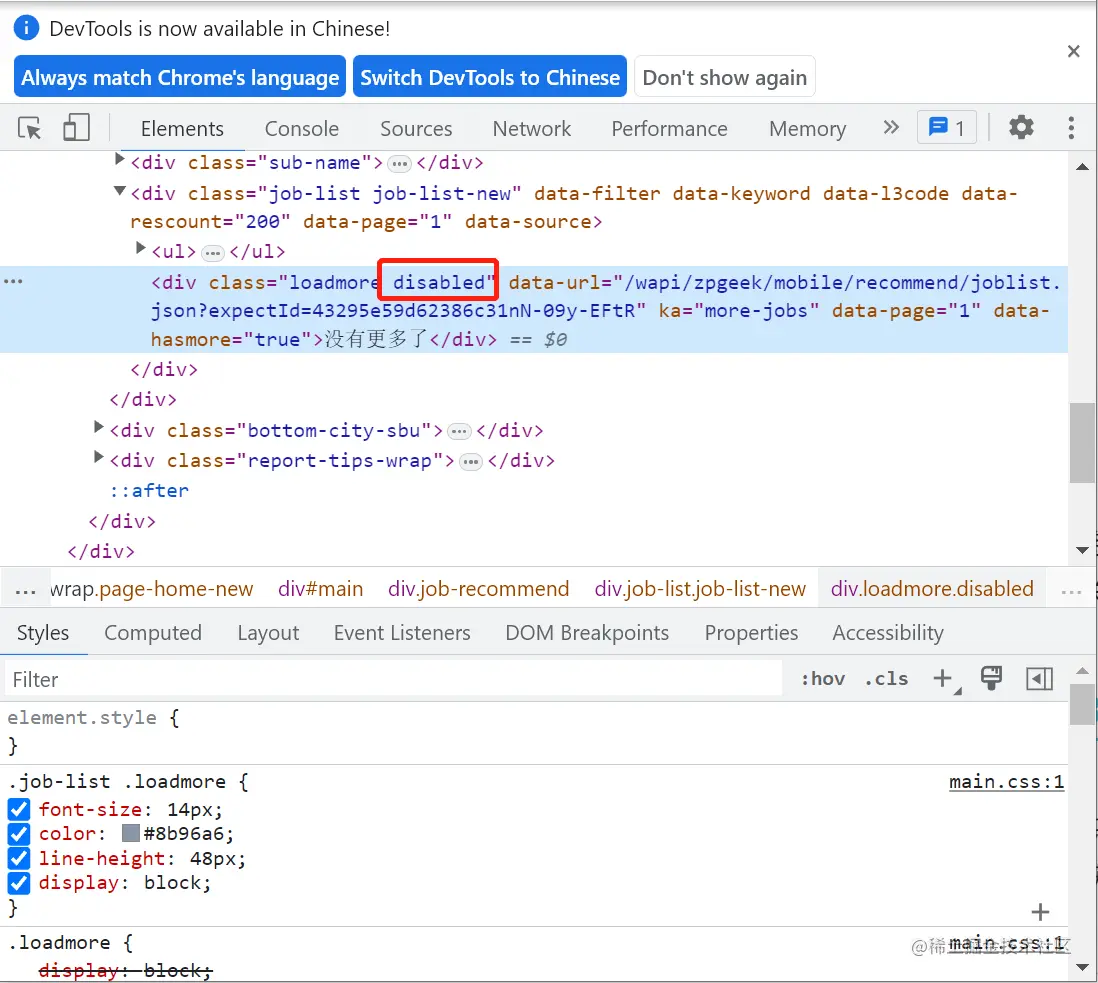Dock DevTools using the dock side icon
Image resolution: width=1098 pixels, height=983 pixels.
pyautogui.click(x=1039, y=679)
